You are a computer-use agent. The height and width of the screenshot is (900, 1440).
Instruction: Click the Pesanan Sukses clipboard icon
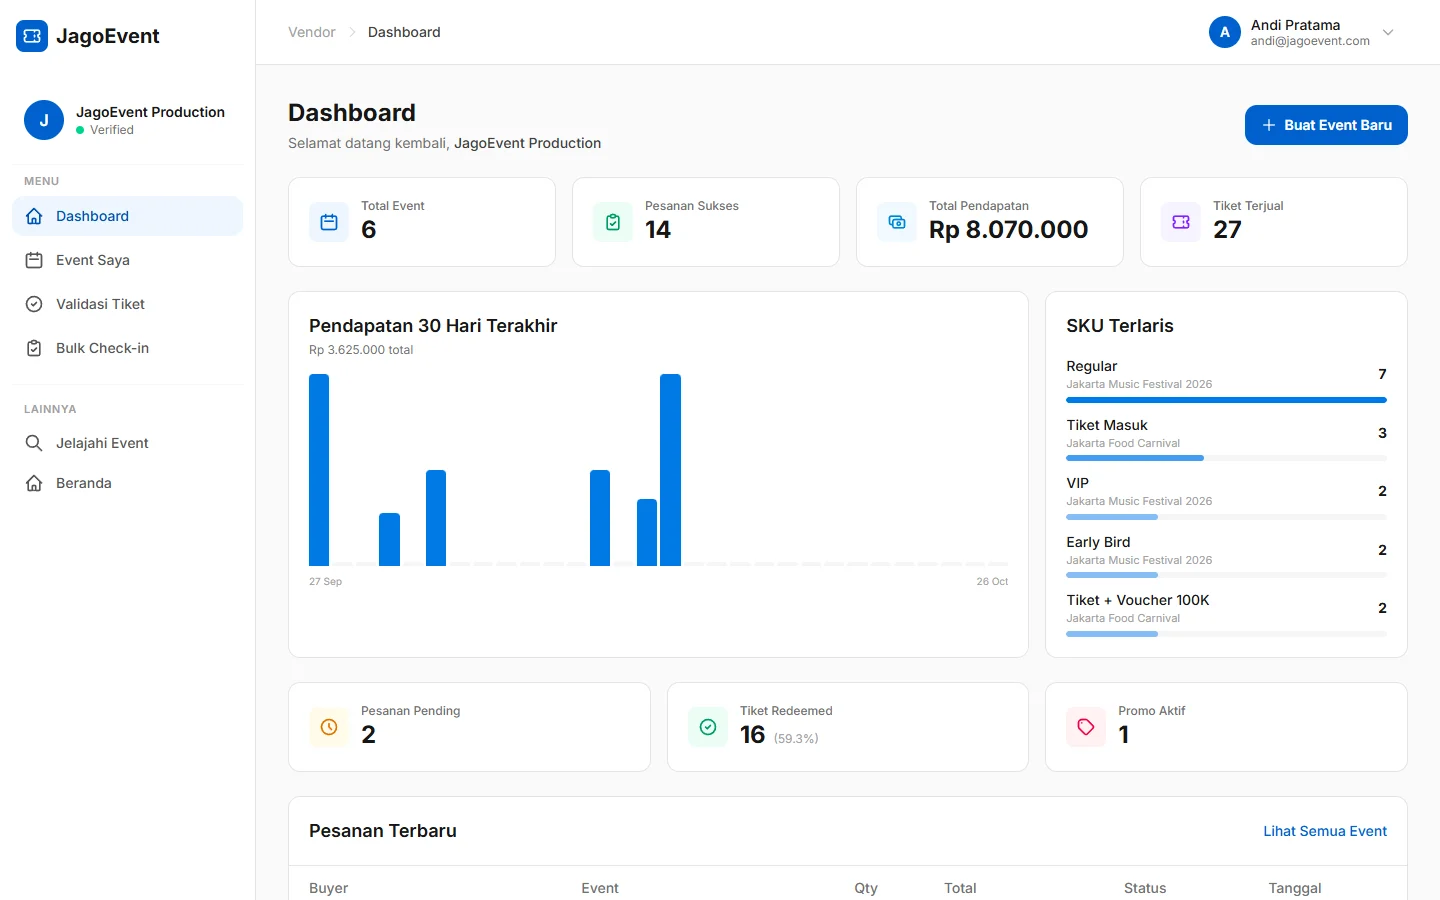click(x=613, y=222)
